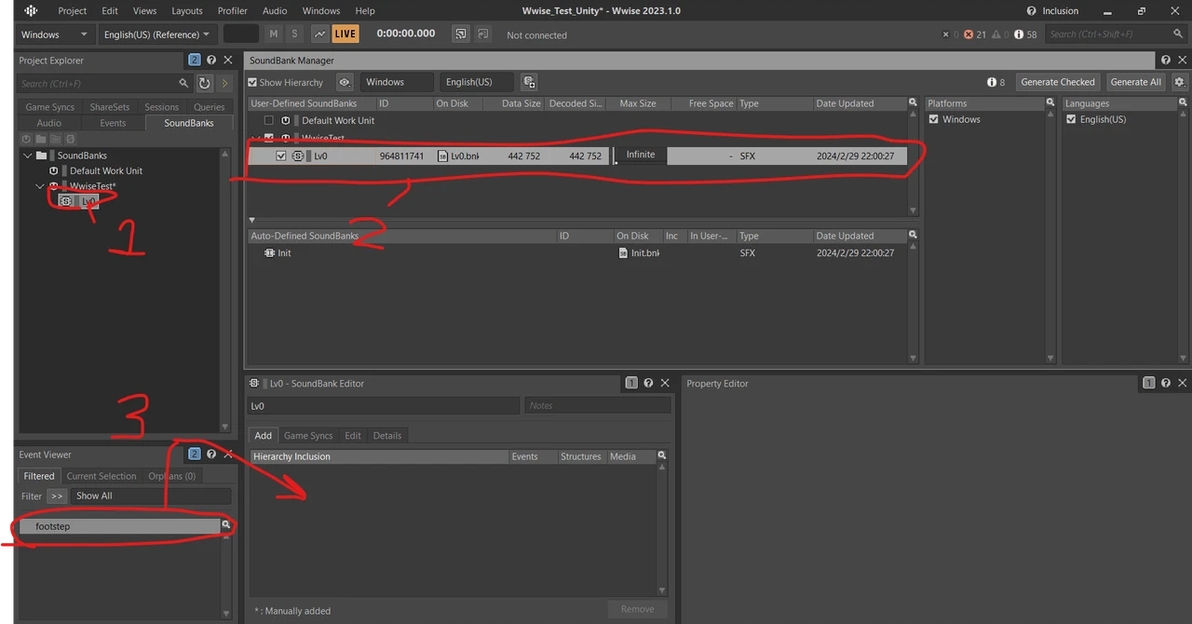Toggle the S solo button in the toolbar
Viewport: 1192px width, 624px height.
coord(294,34)
